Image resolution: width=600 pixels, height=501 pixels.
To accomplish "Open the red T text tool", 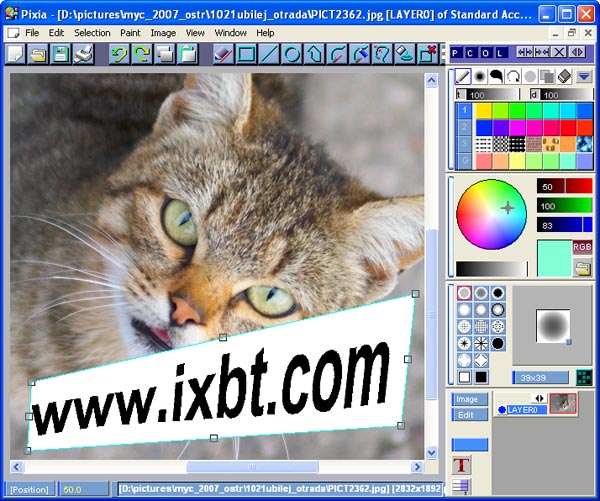I will (461, 465).
